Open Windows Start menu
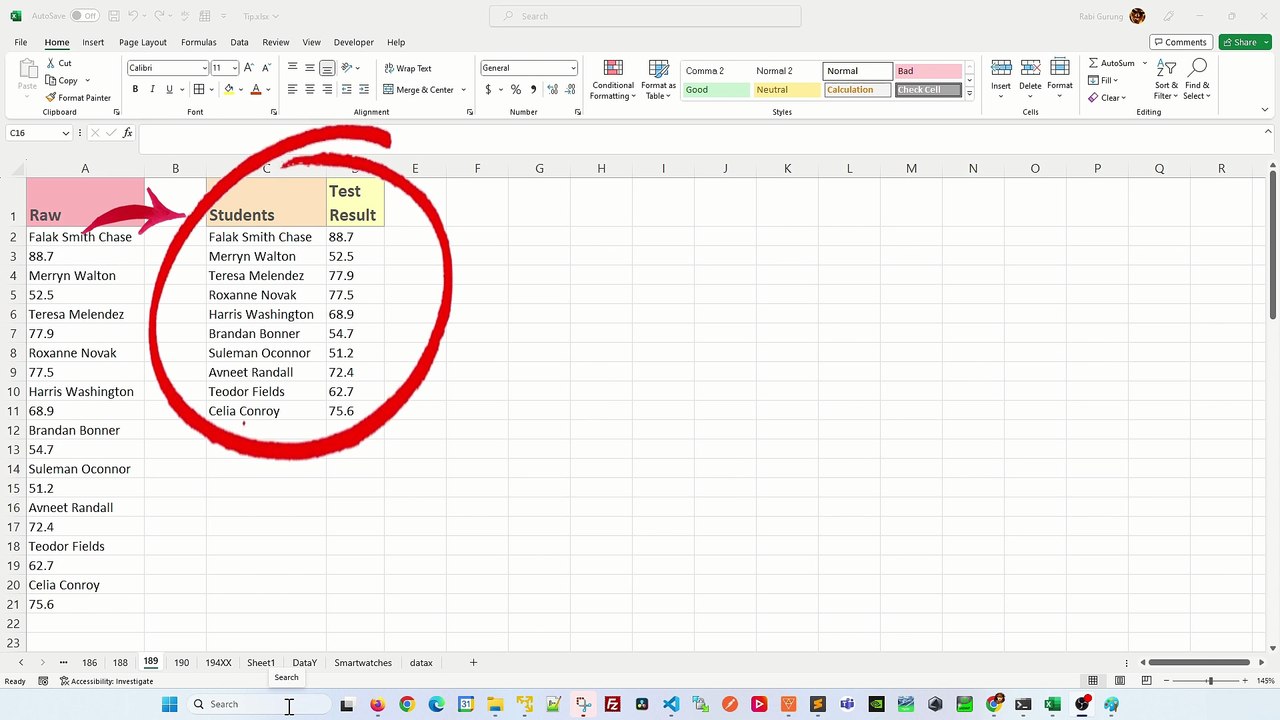Image resolution: width=1280 pixels, height=720 pixels. [x=169, y=704]
